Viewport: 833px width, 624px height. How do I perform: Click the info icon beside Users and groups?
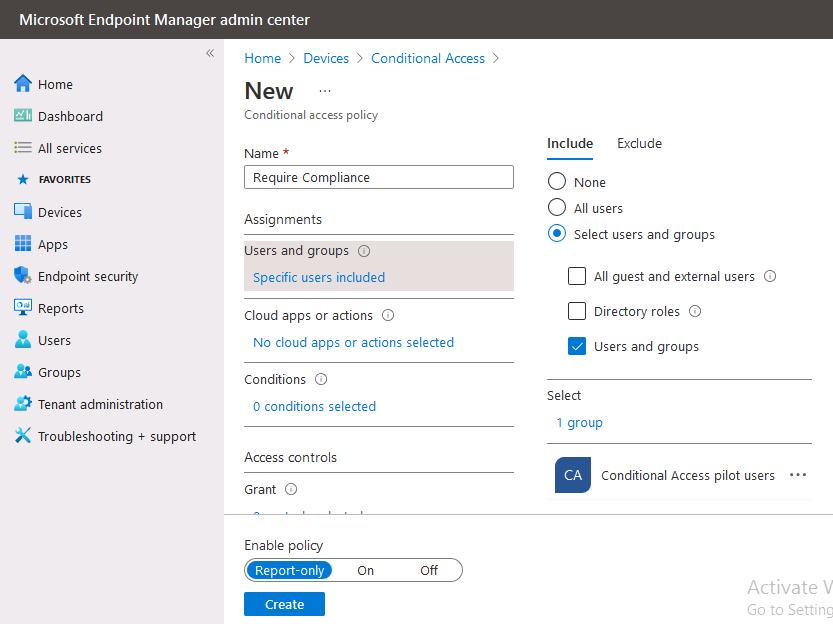pyautogui.click(x=364, y=251)
